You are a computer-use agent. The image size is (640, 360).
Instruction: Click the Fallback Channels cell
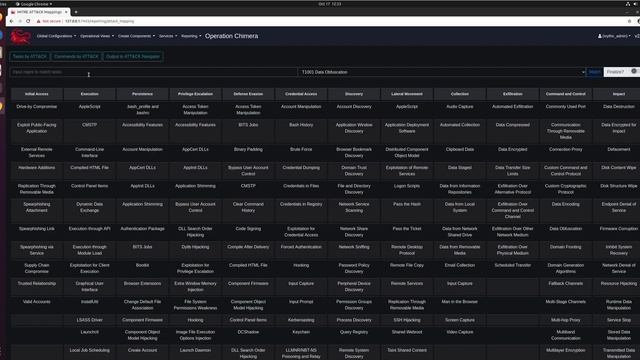coord(566,286)
